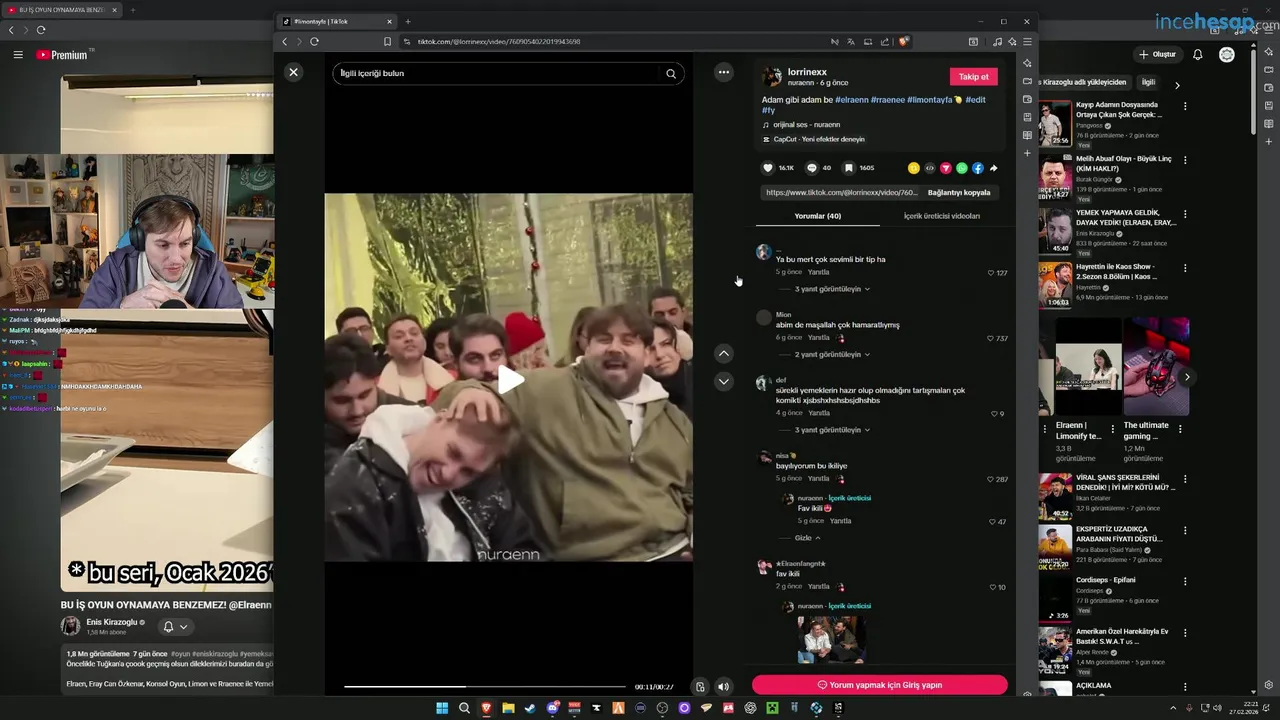Screen dimensions: 1280x720
Task: Open YouTube notifications bell
Action: pos(1198,54)
